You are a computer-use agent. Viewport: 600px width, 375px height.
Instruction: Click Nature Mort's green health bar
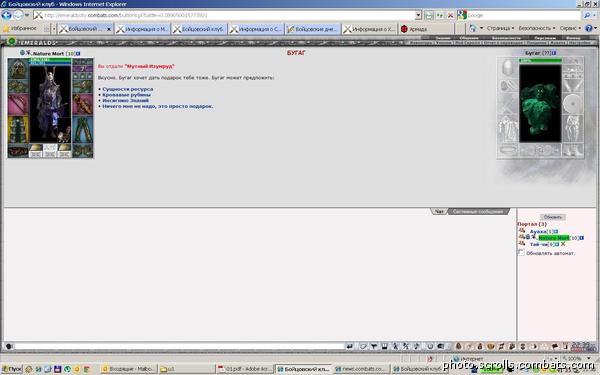tap(50, 60)
